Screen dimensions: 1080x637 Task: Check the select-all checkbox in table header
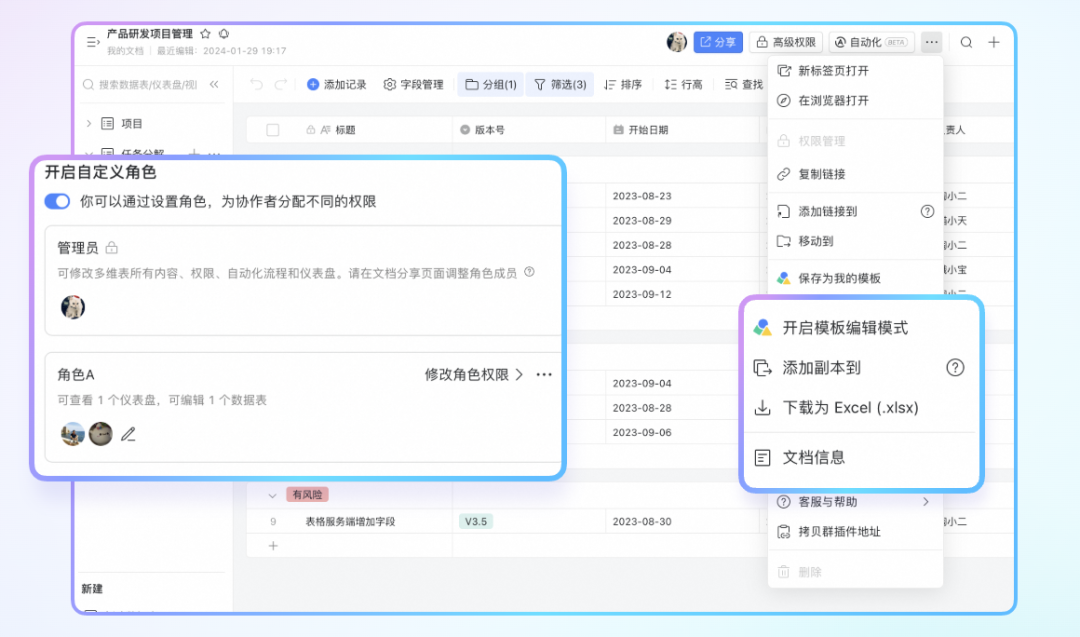(x=273, y=130)
